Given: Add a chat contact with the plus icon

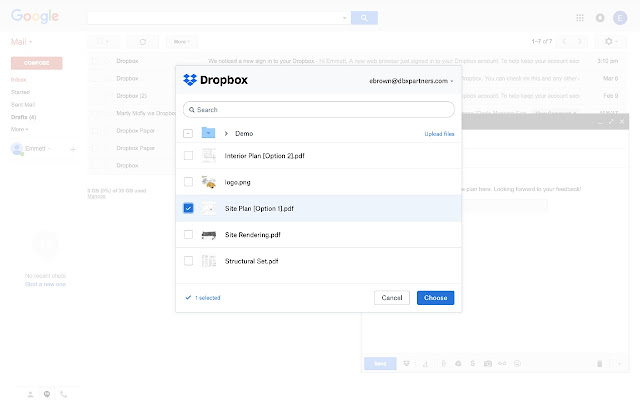Looking at the screenshot, I should click(x=73, y=149).
